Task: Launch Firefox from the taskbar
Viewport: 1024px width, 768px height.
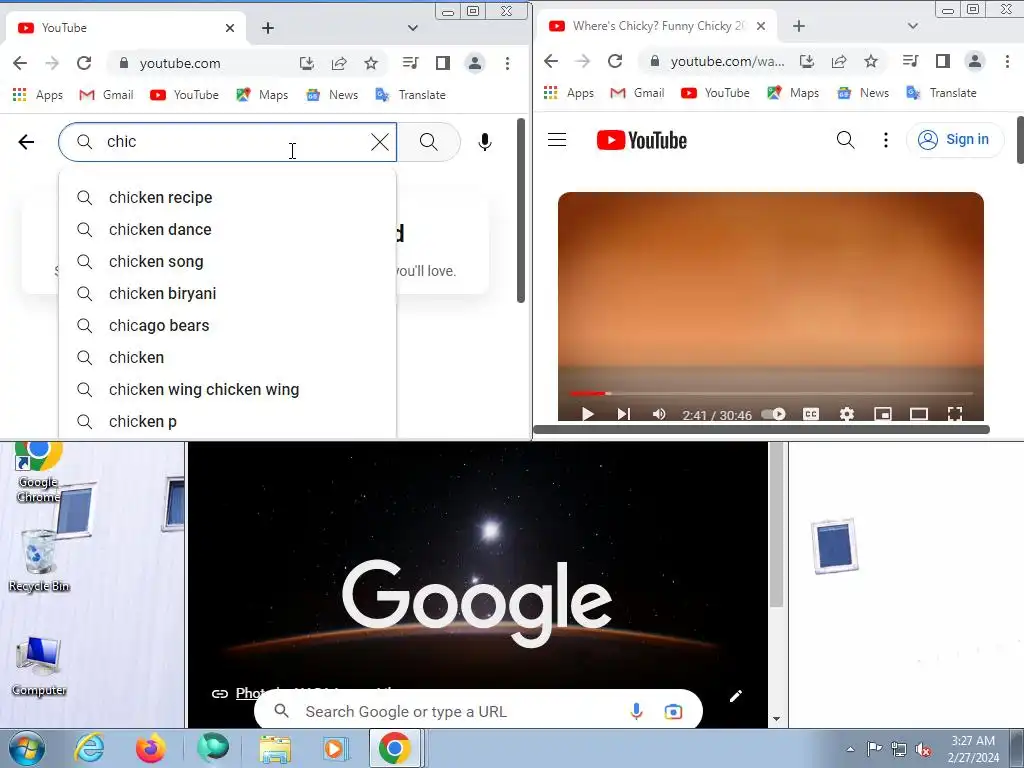Action: [150, 748]
